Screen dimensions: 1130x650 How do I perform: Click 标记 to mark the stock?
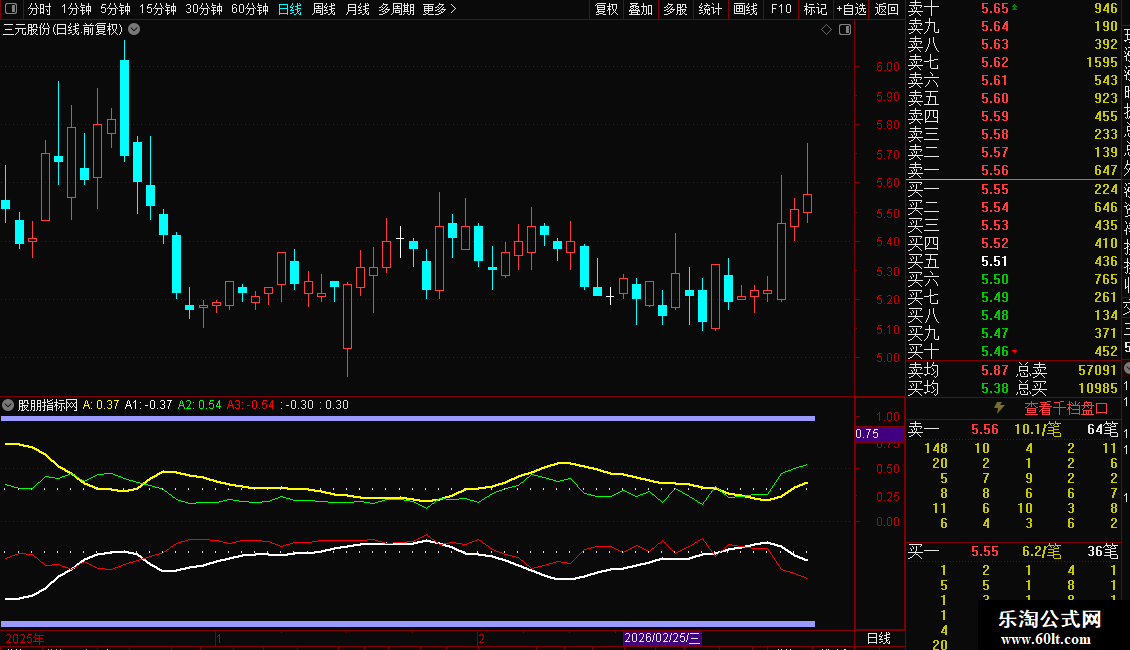coord(815,9)
